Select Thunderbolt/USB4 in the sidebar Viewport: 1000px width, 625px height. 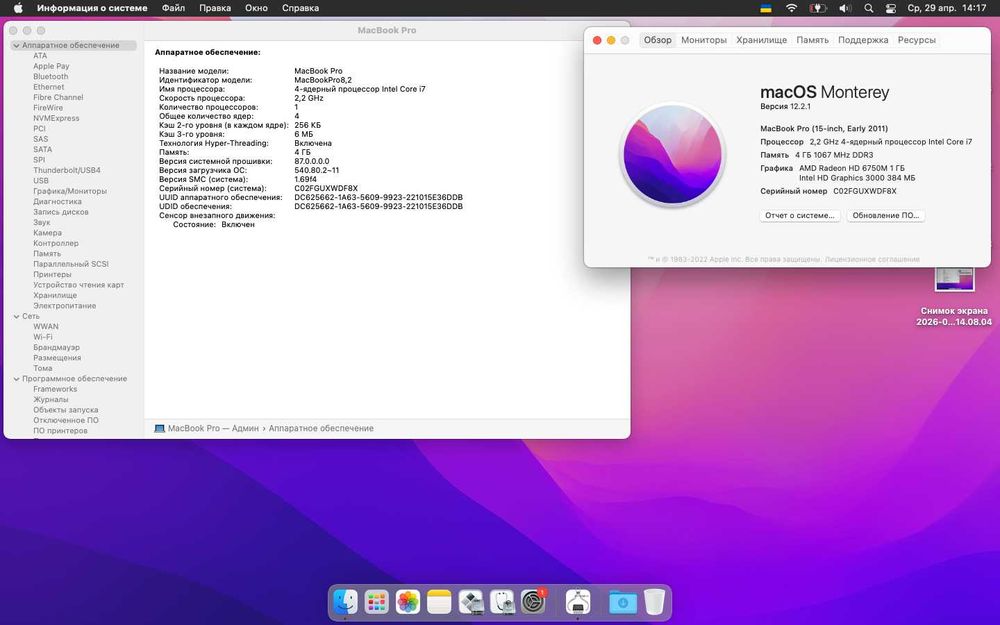click(x=67, y=170)
